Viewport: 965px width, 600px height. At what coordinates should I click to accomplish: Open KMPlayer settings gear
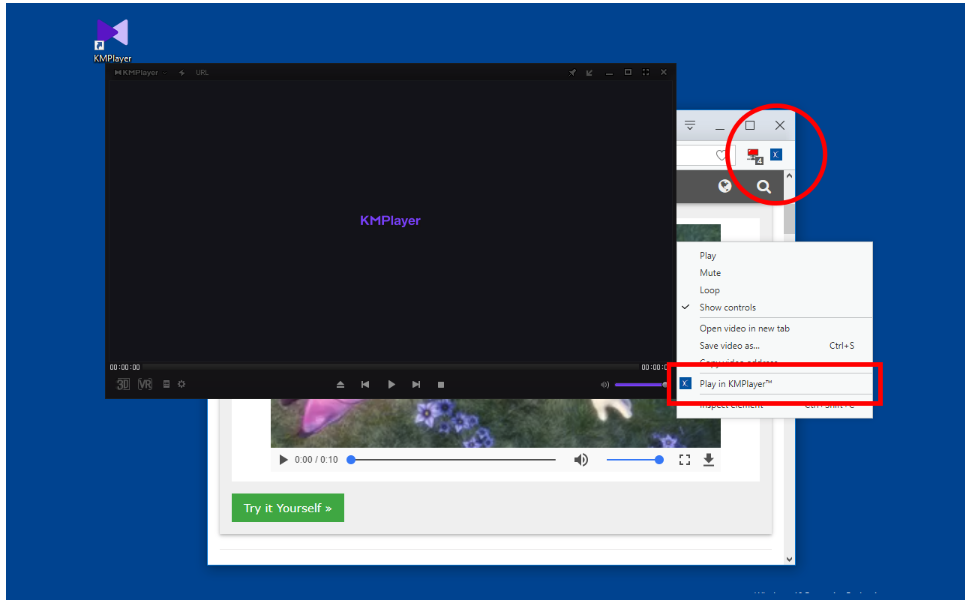[182, 384]
